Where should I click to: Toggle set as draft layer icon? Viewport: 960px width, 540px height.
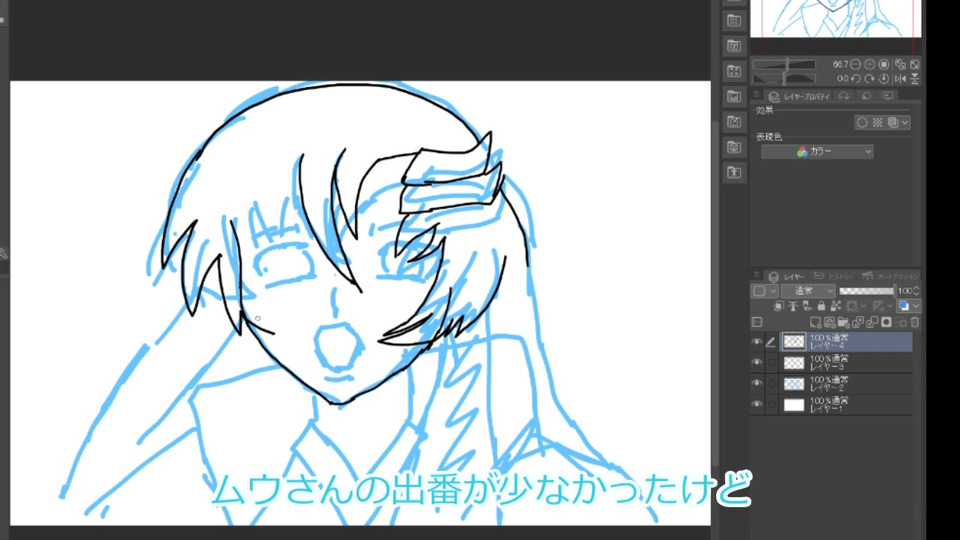(807, 306)
